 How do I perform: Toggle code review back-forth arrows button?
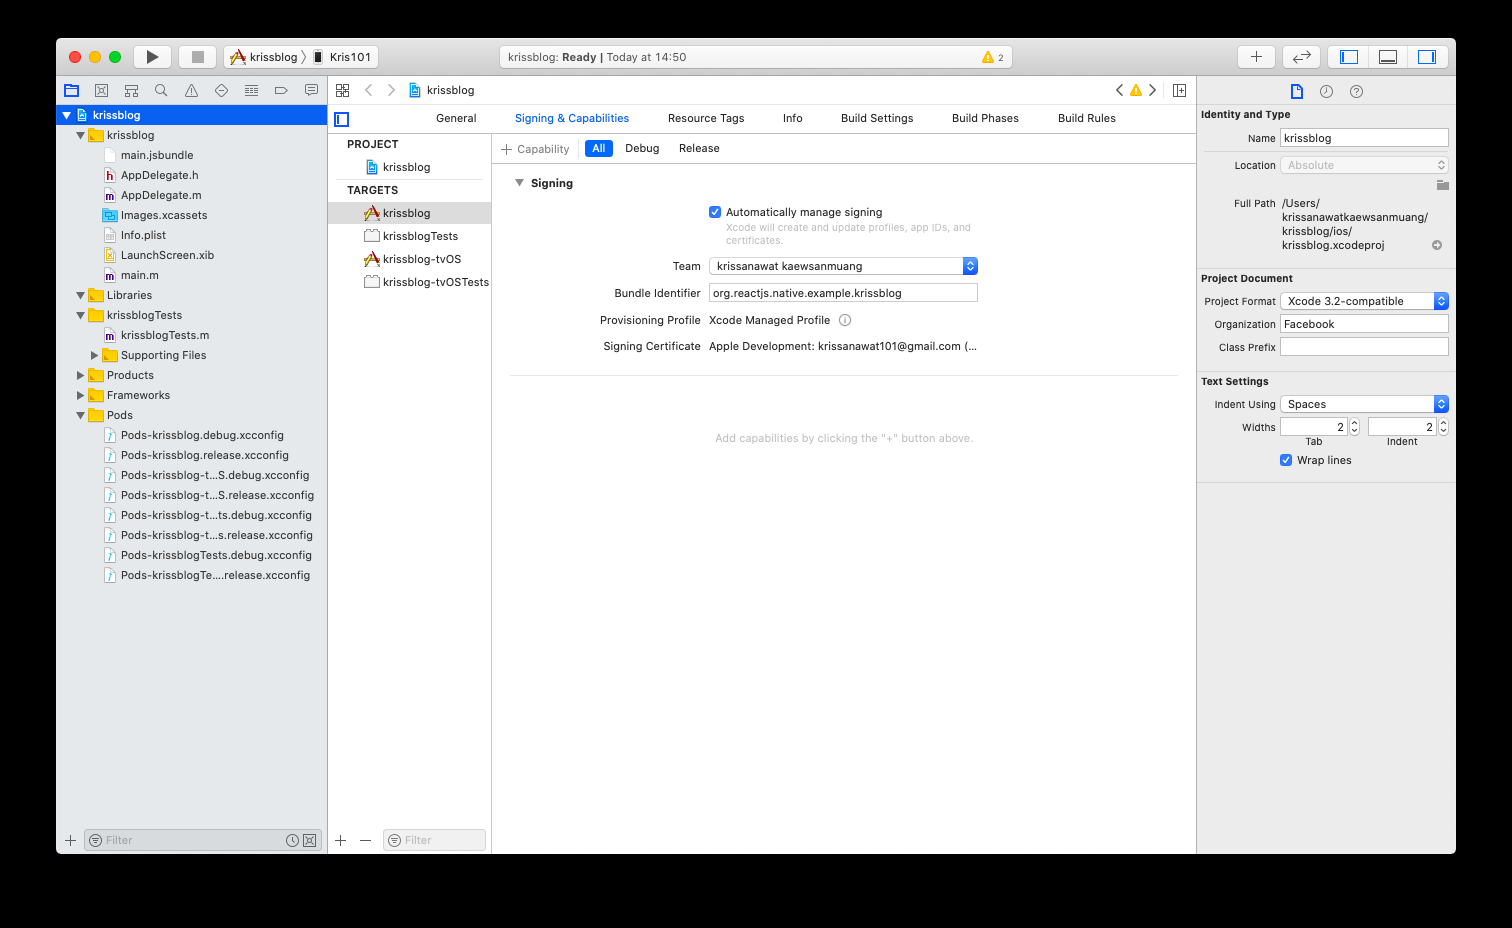tap(1301, 57)
